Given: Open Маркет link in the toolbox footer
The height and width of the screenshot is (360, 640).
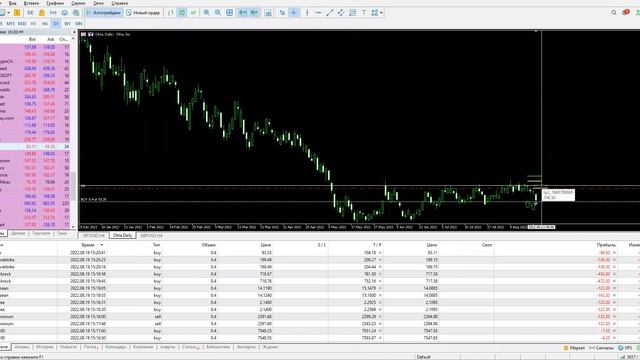Looking at the screenshot, I should click(x=574, y=348).
